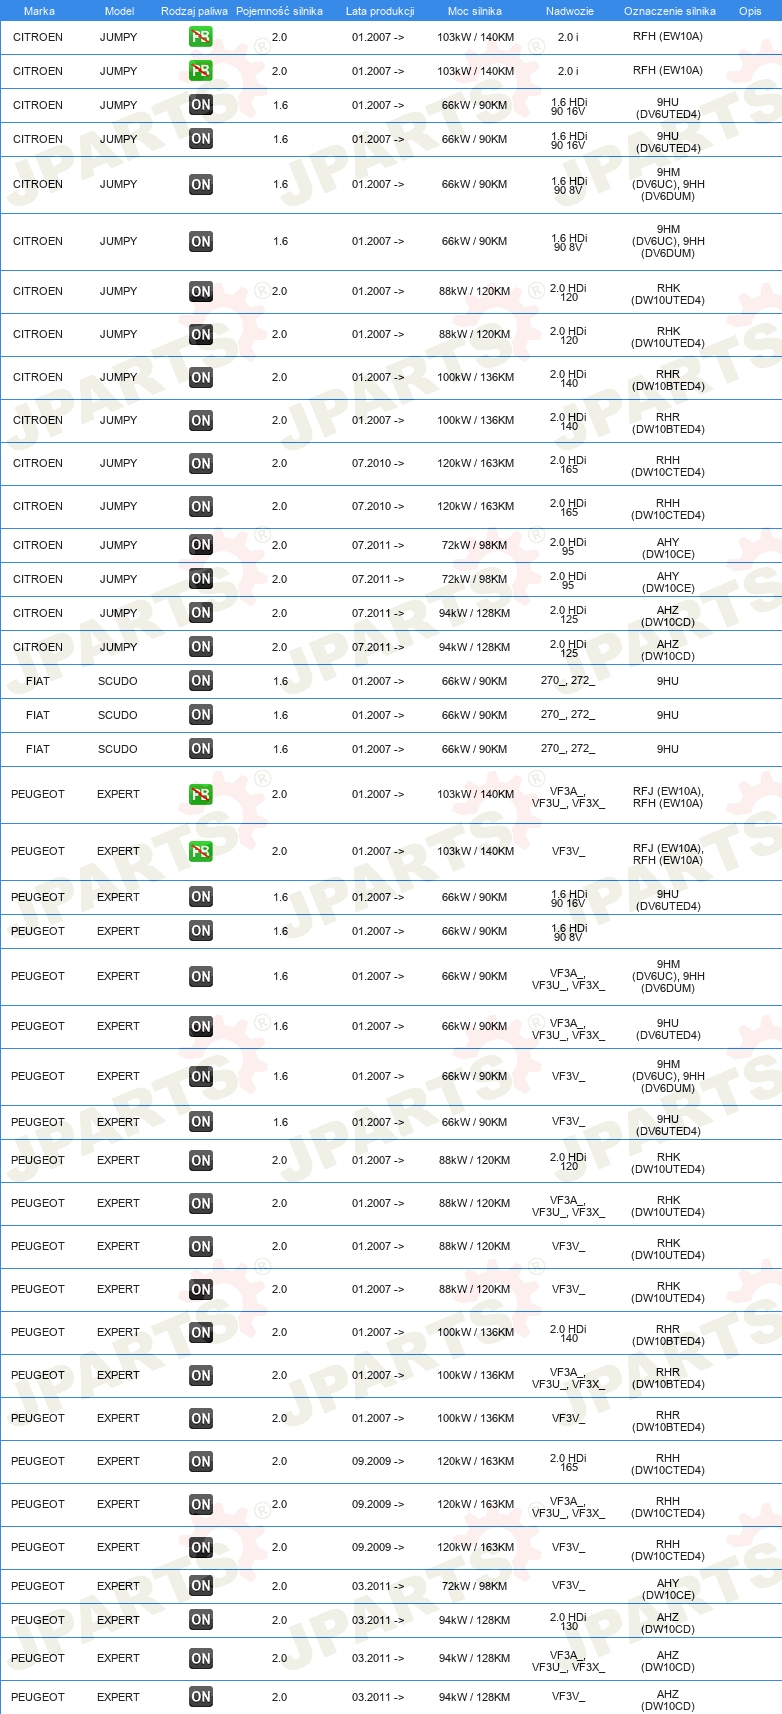Viewport: 782px width, 1714px height.
Task: Click ON icon in Peugeot AHY 72kW row
Action: tap(201, 1586)
